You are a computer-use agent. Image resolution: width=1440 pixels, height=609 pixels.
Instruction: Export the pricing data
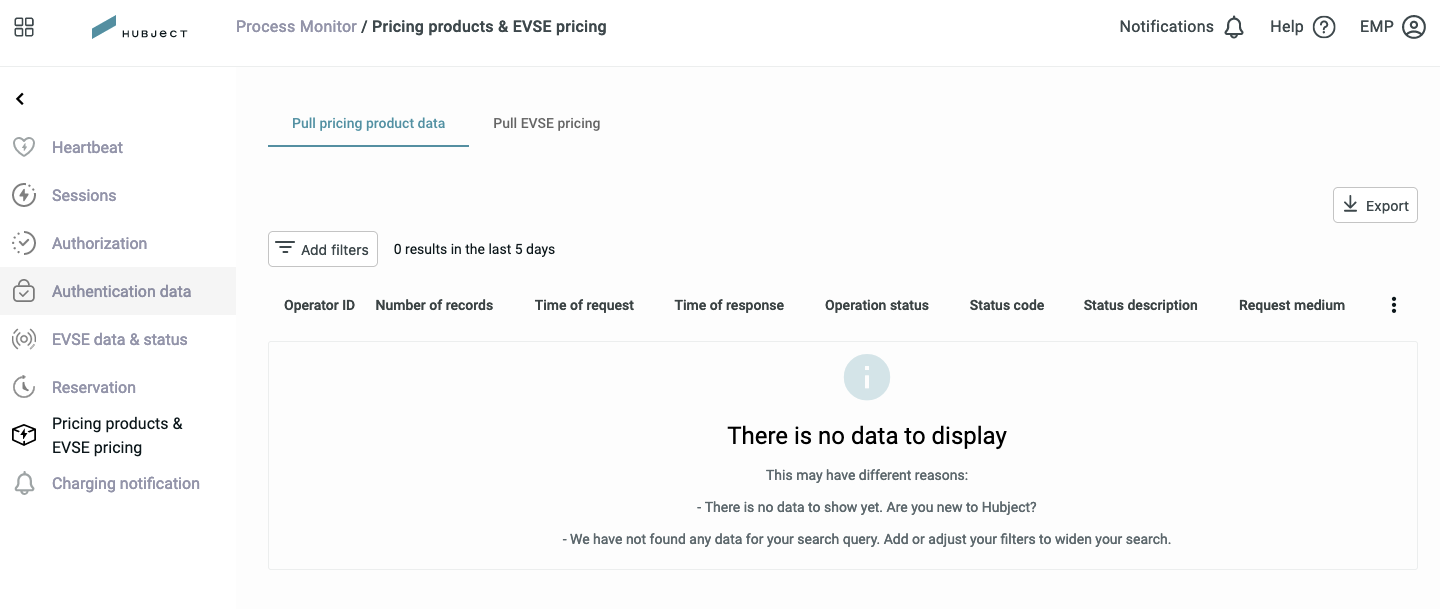1375,205
